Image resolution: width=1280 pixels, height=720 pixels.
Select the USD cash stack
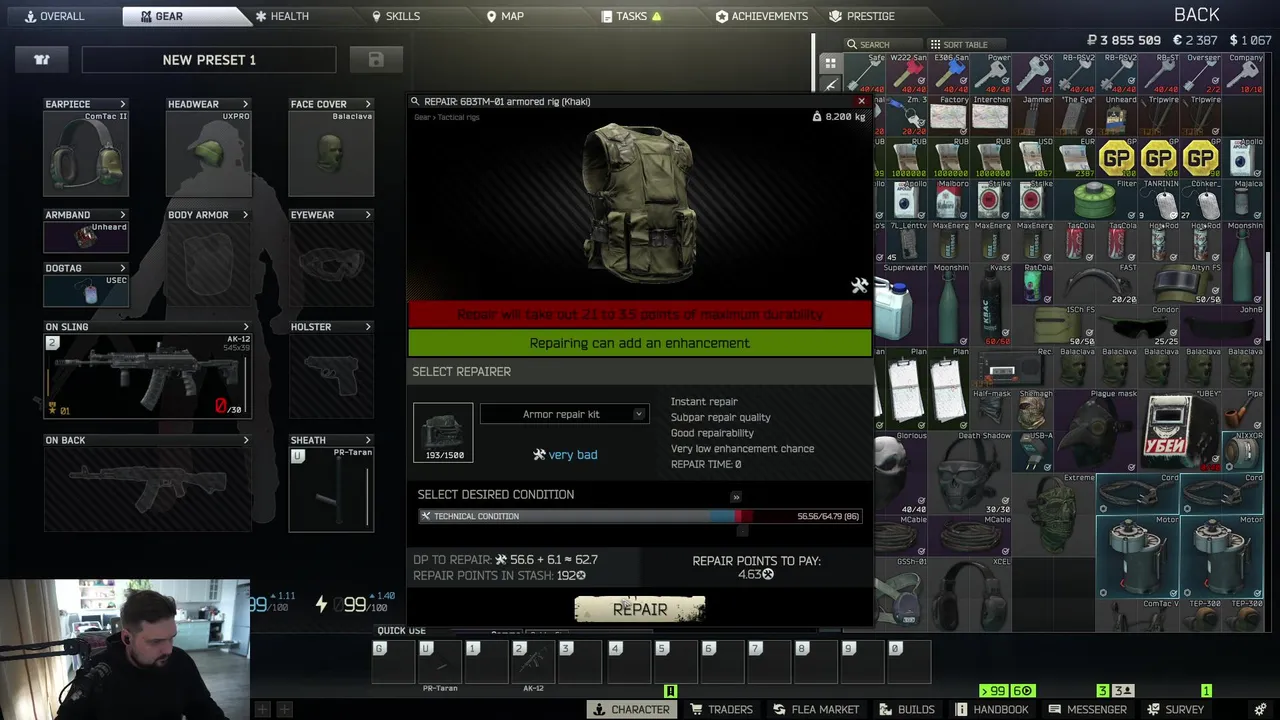pos(1034,157)
